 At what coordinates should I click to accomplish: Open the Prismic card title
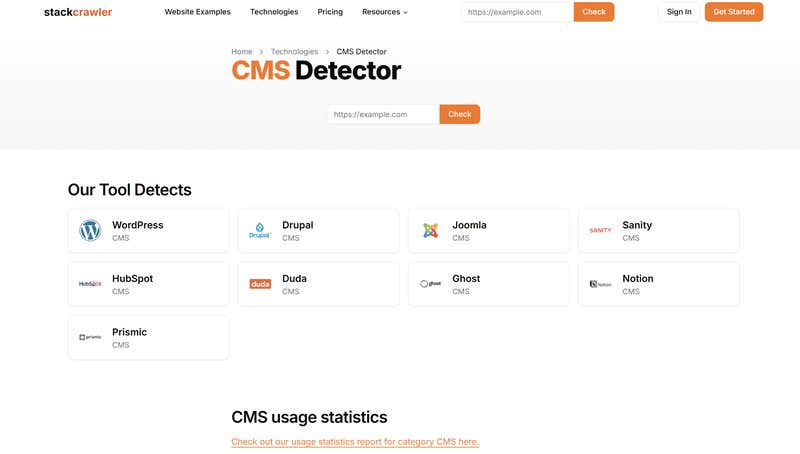click(130, 332)
